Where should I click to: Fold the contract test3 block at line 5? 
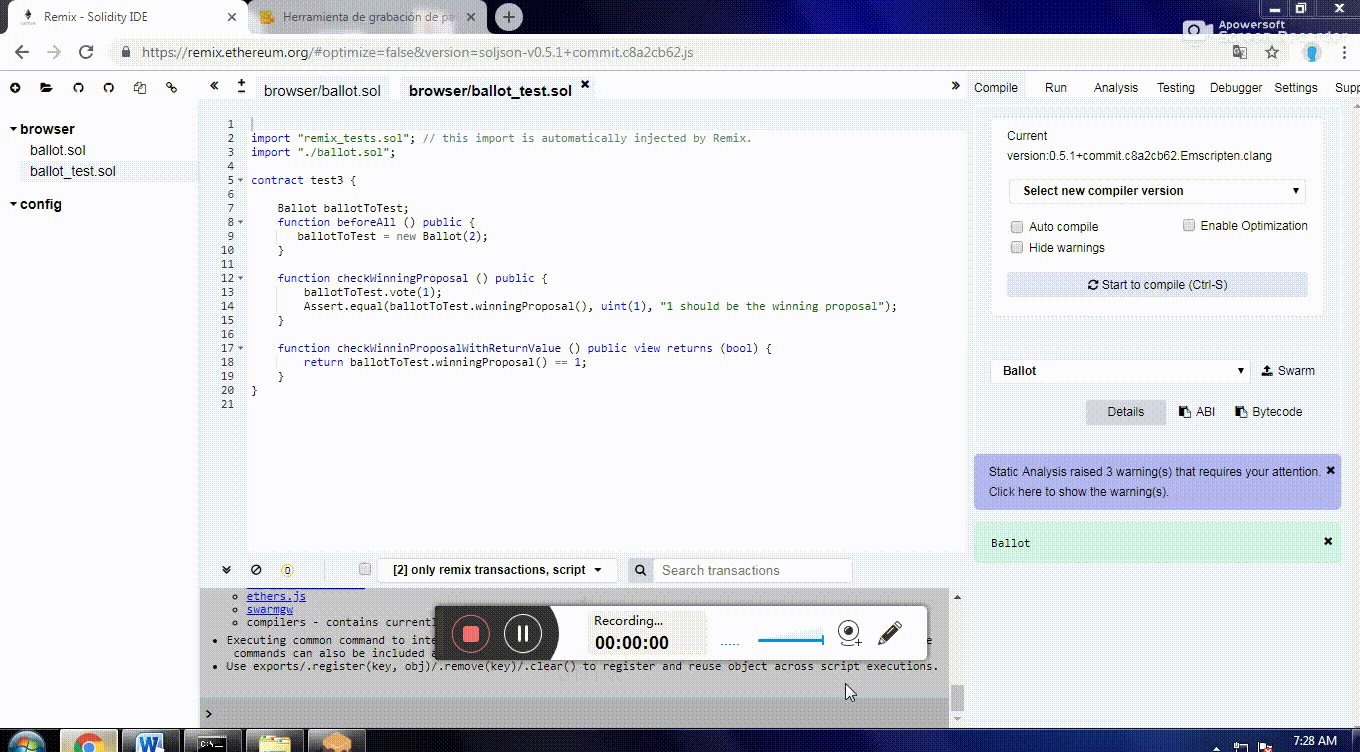click(241, 181)
